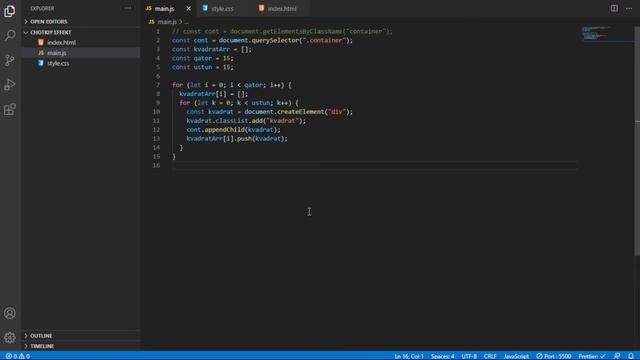This screenshot has height=360, width=640.
Task: Select main.js in the explorer tree
Action: (81, 53)
